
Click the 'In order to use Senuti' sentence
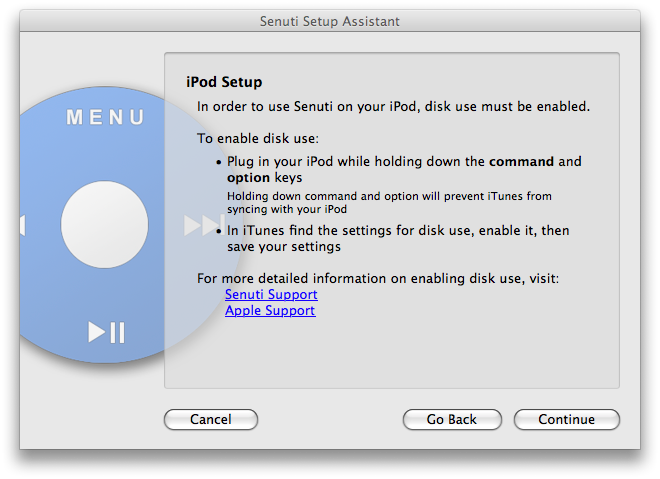point(394,106)
